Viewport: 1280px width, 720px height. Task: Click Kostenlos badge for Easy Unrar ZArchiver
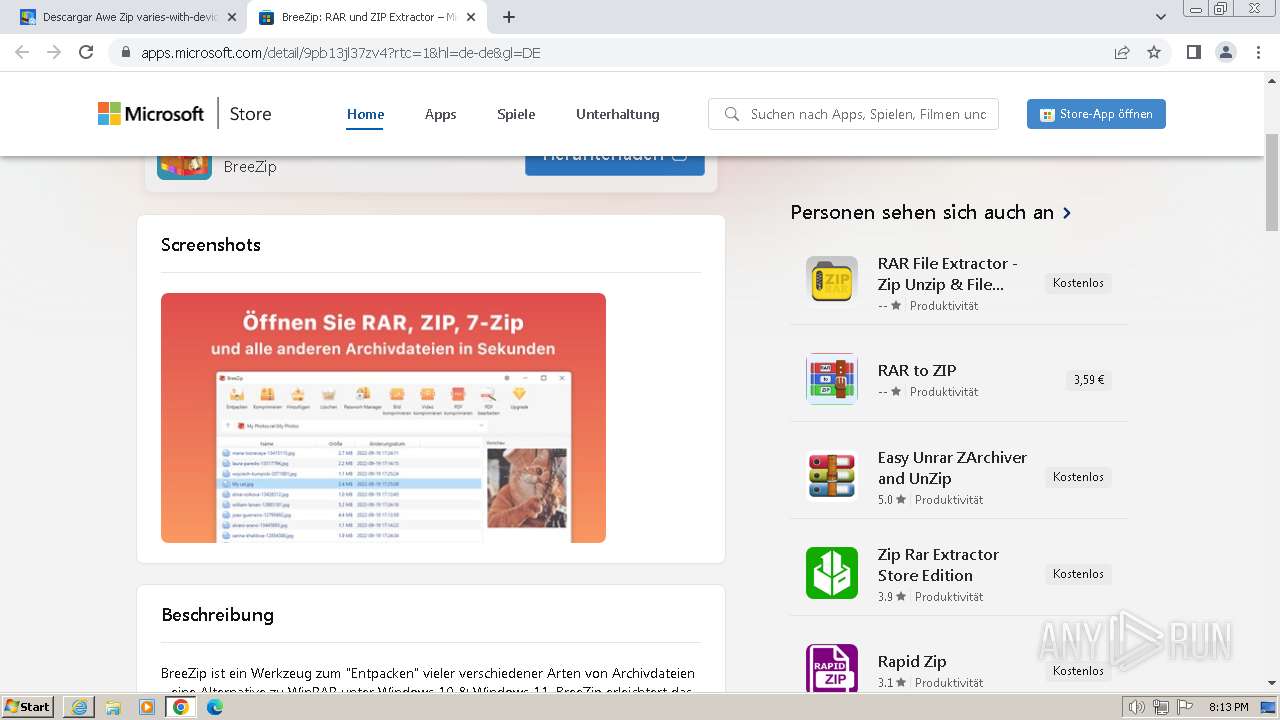pos(1078,477)
